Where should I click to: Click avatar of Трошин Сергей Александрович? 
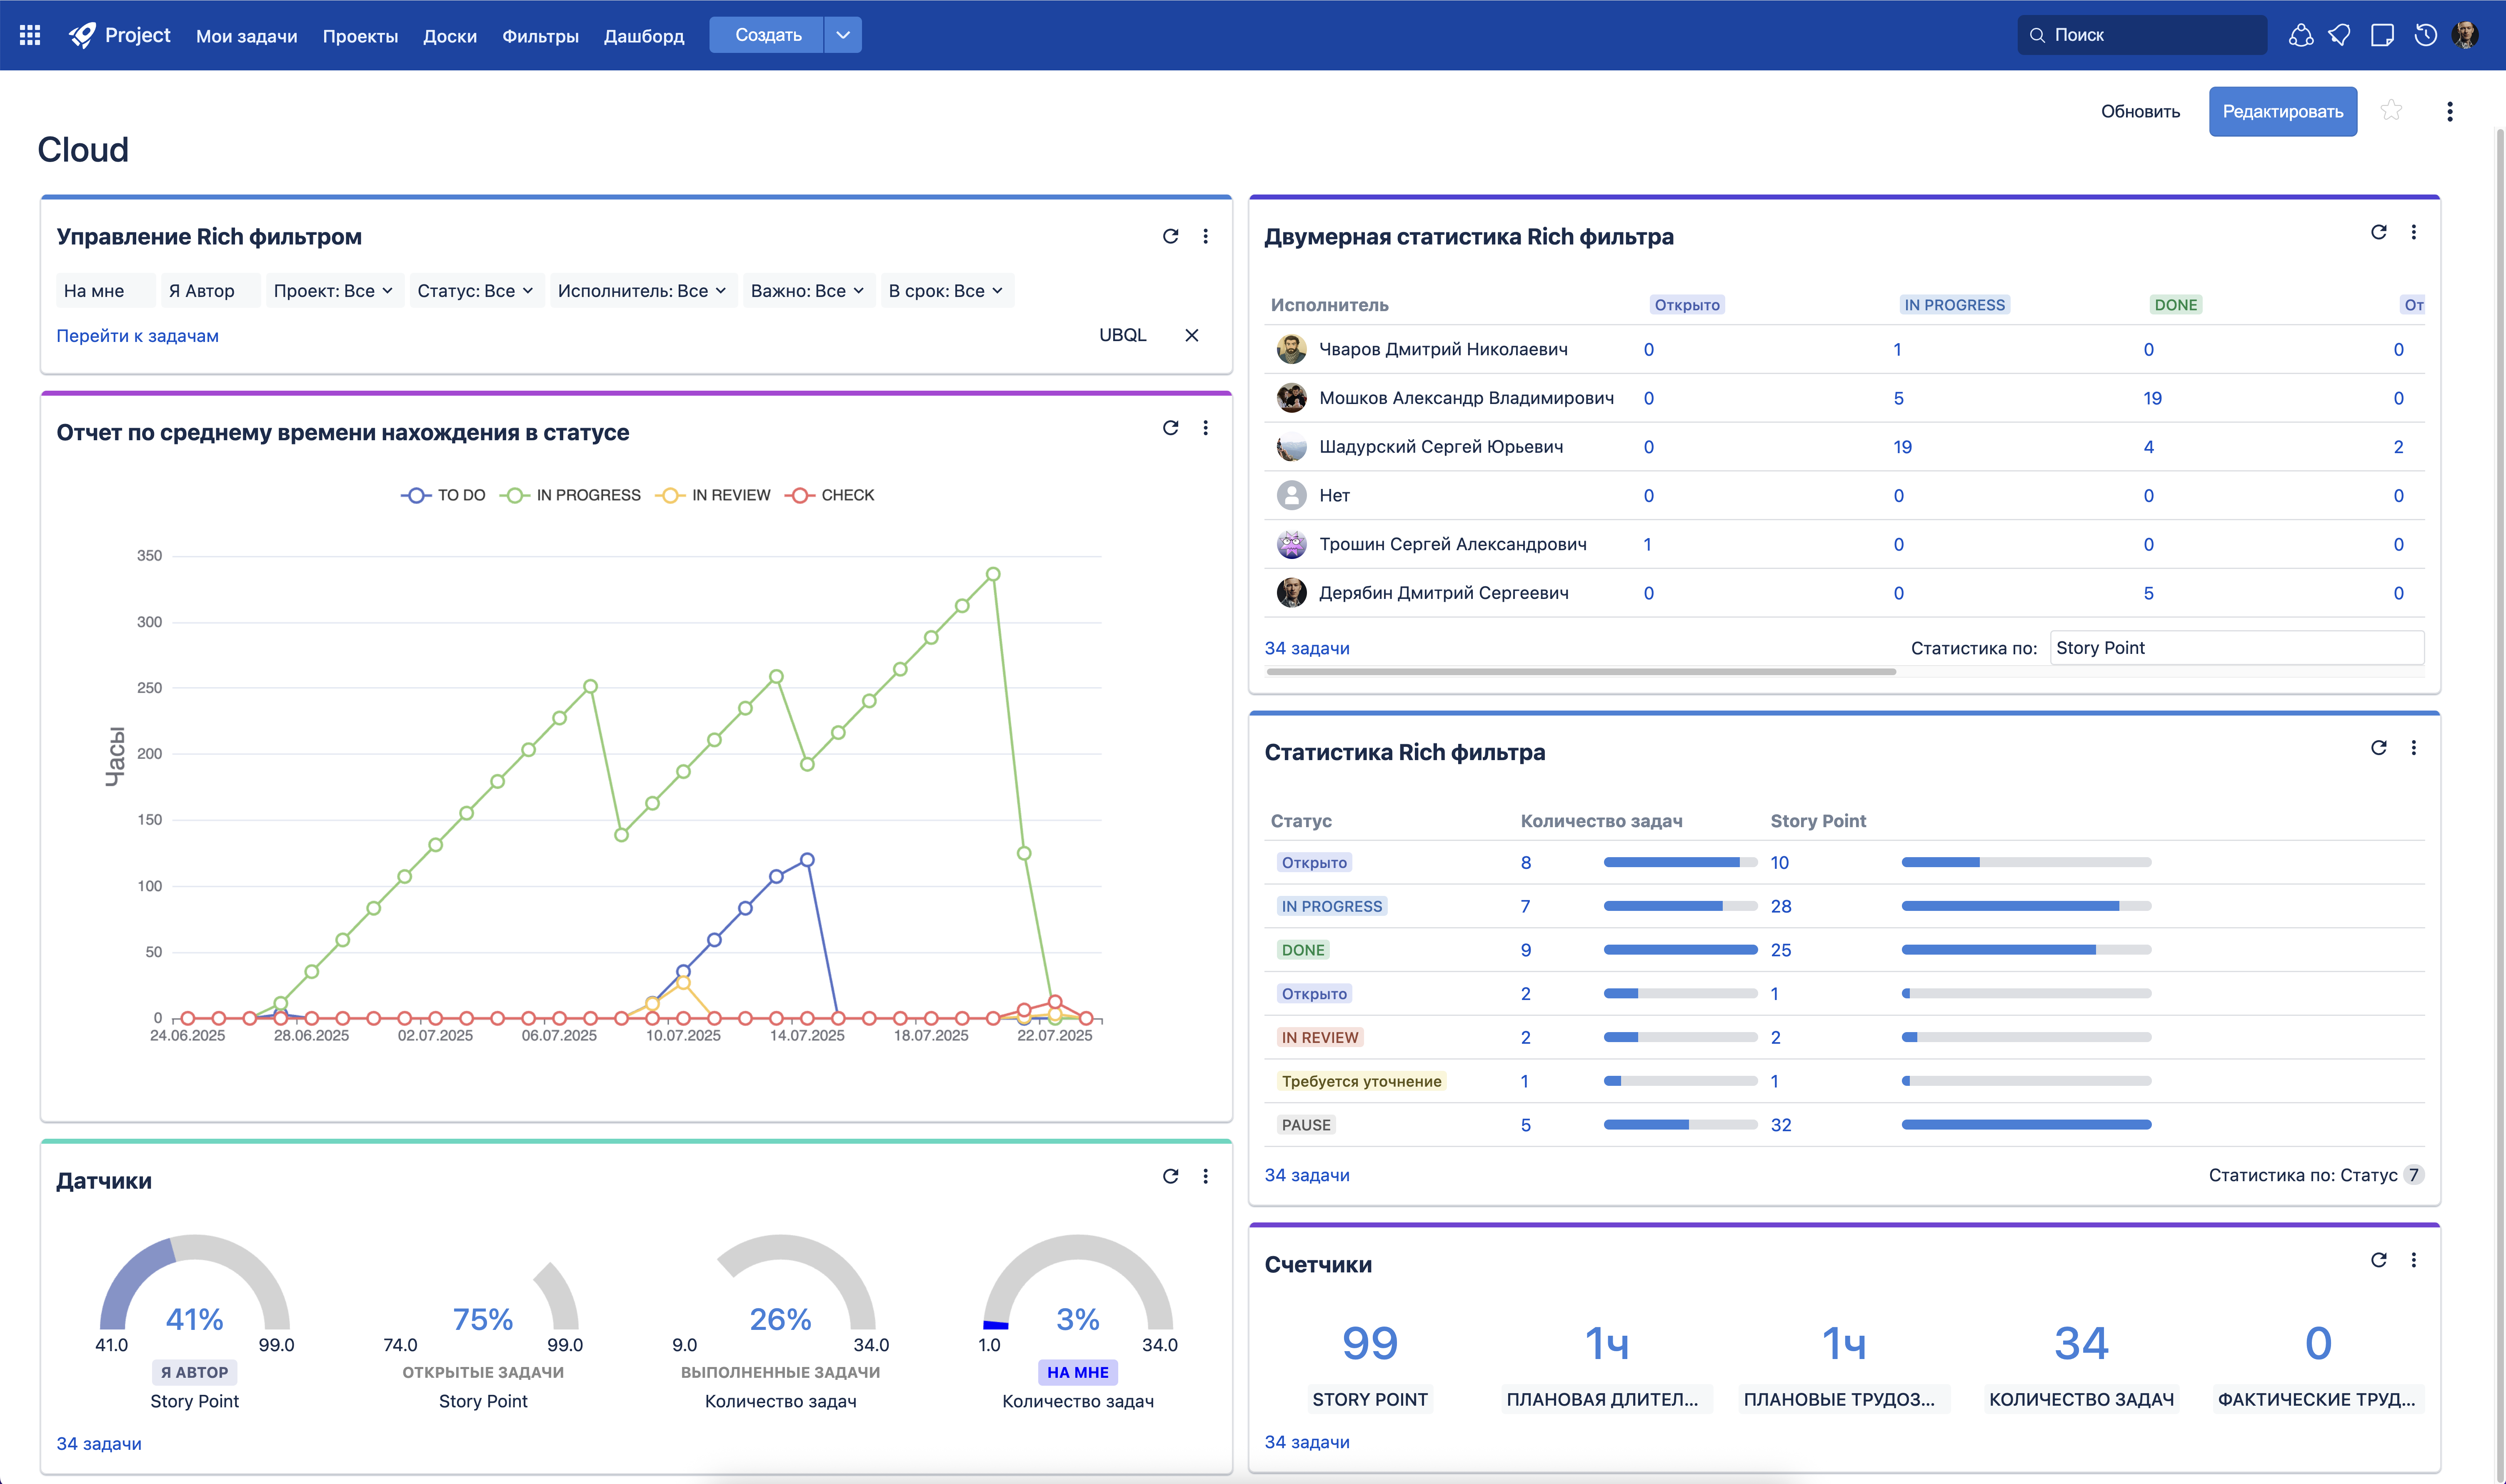(1291, 544)
